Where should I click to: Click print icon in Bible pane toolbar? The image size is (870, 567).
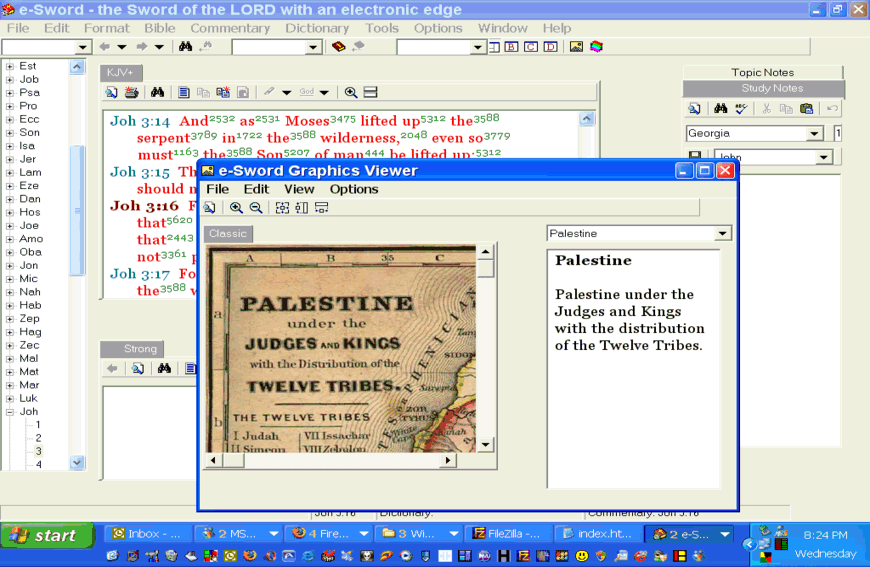point(131,92)
